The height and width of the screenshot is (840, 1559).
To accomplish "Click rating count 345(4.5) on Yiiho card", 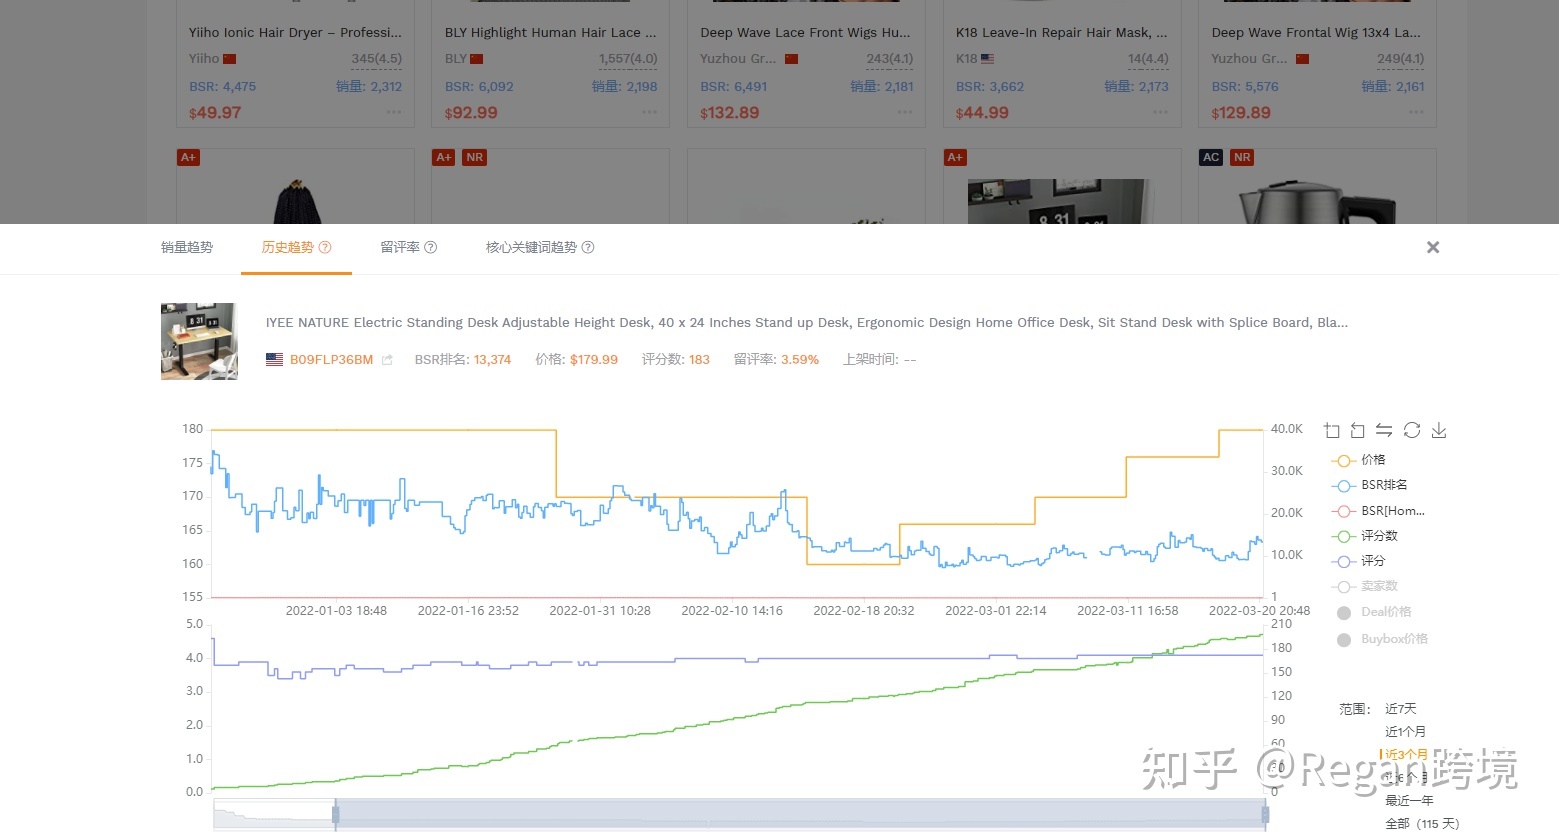I will point(377,59).
